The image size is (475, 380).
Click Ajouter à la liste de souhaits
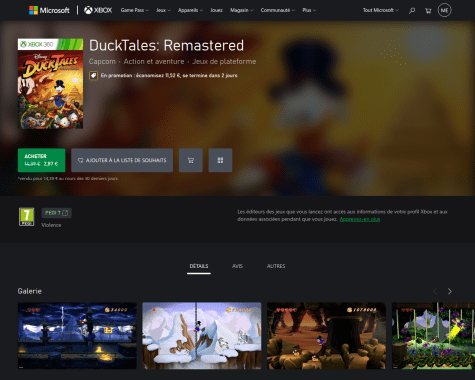tap(122, 160)
